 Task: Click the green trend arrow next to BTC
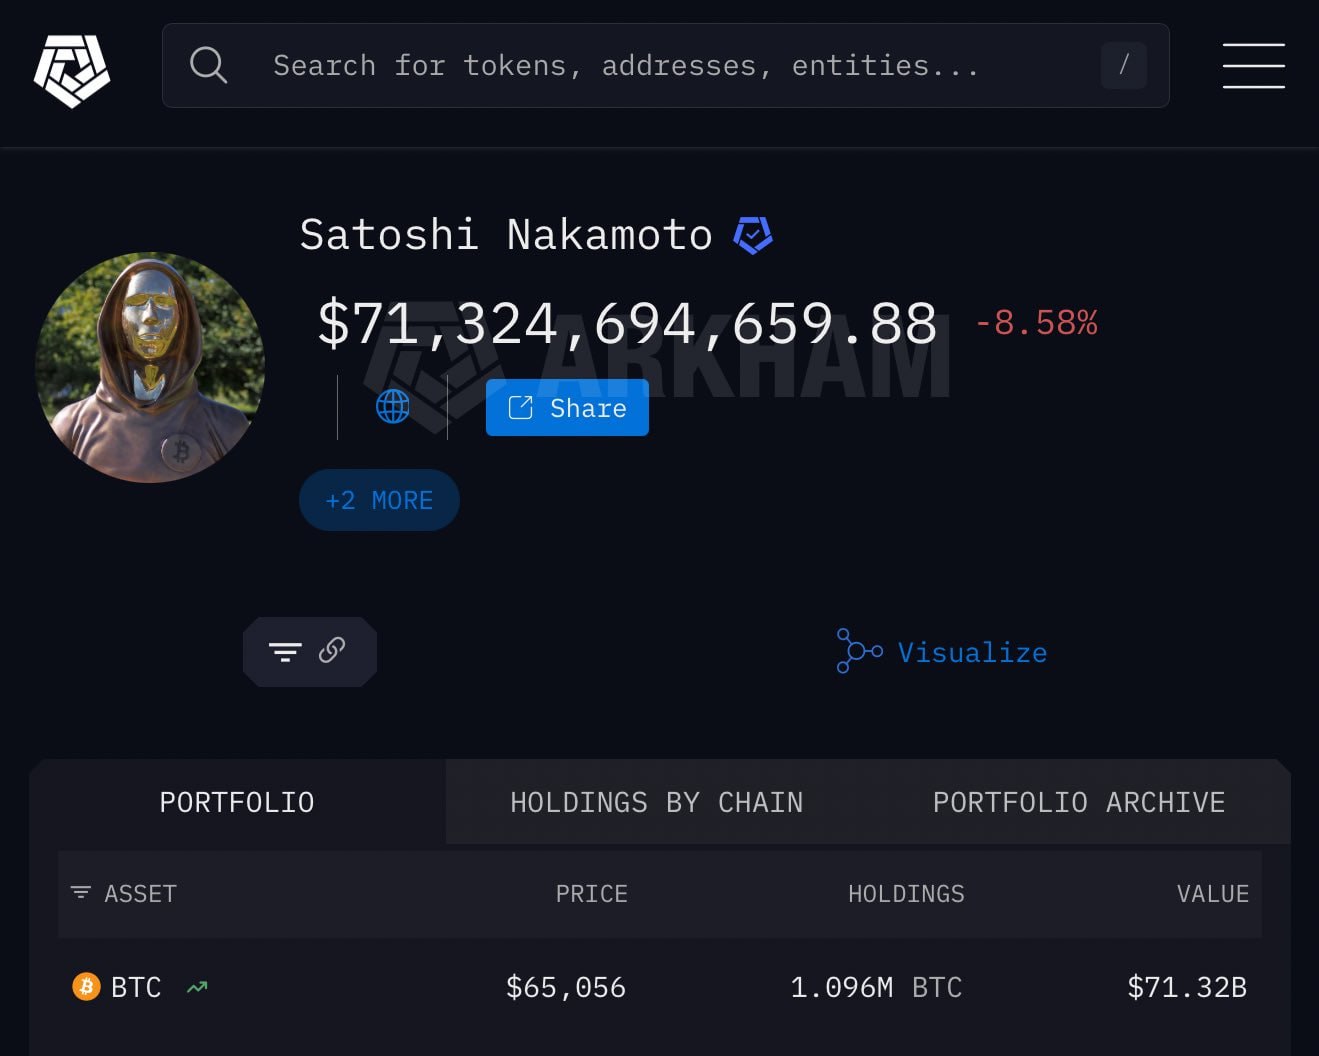click(197, 987)
